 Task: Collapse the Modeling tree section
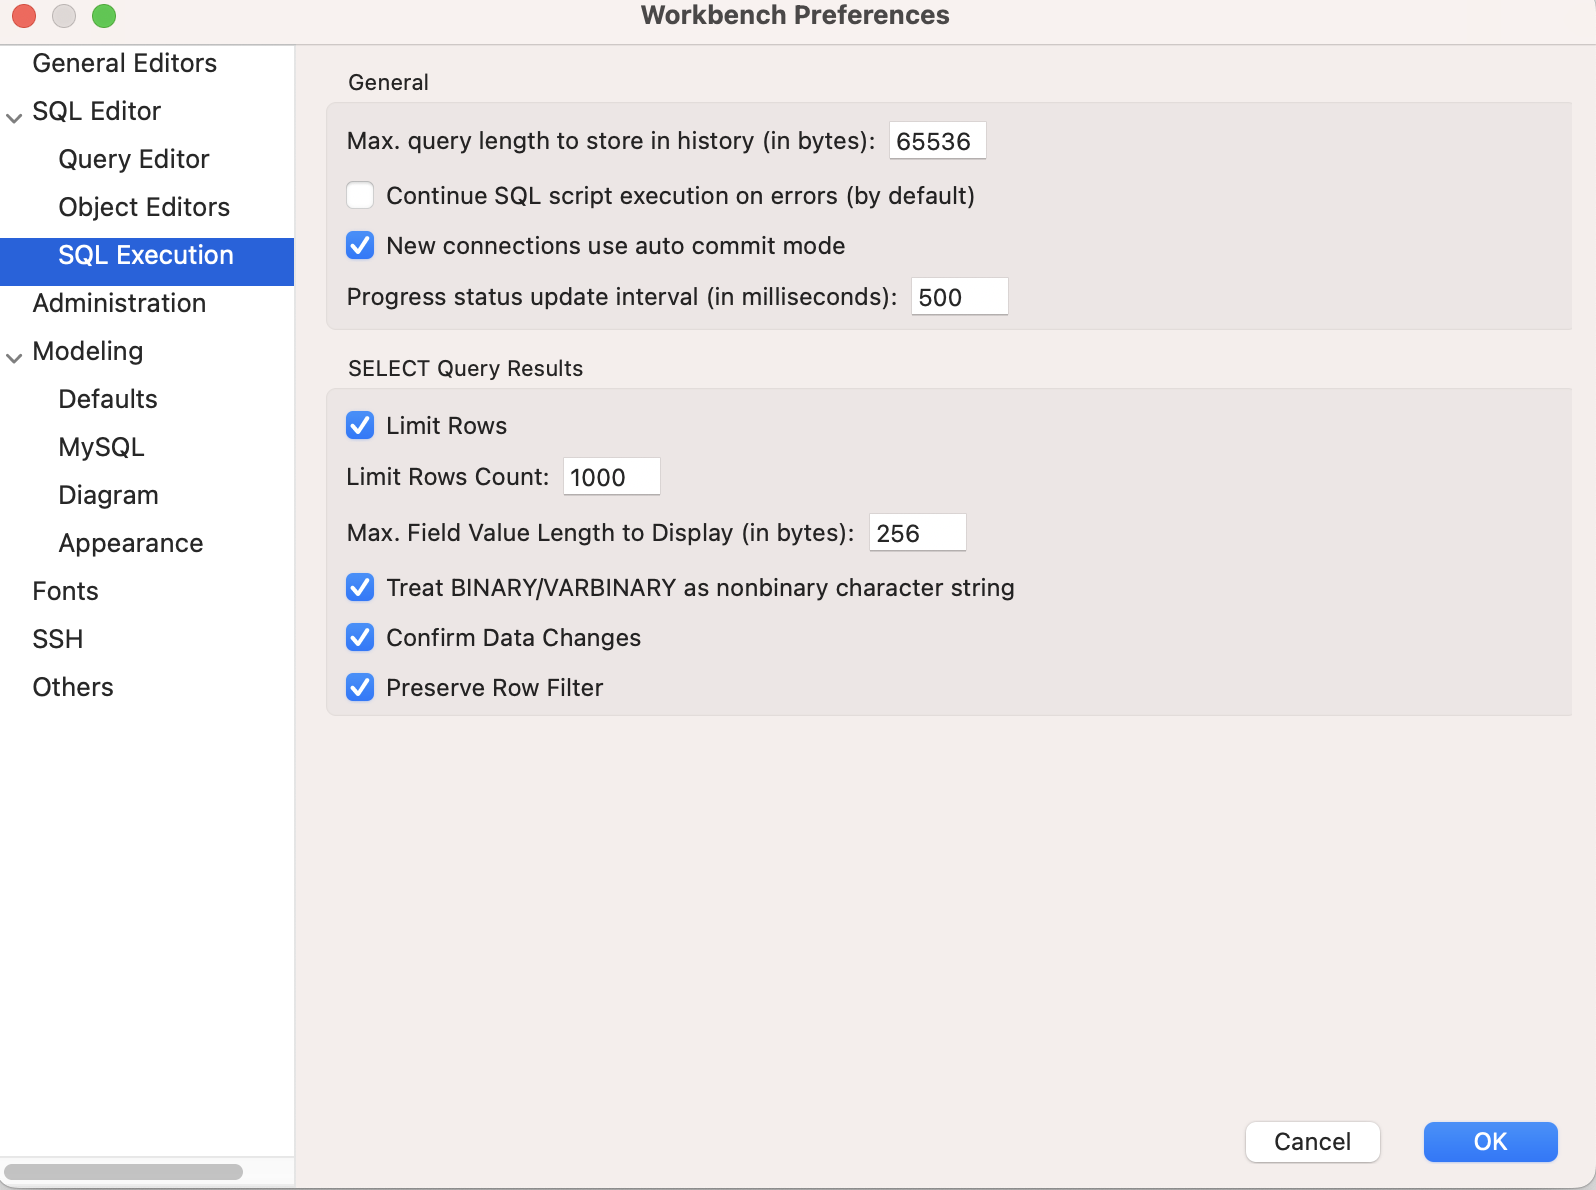point(14,357)
